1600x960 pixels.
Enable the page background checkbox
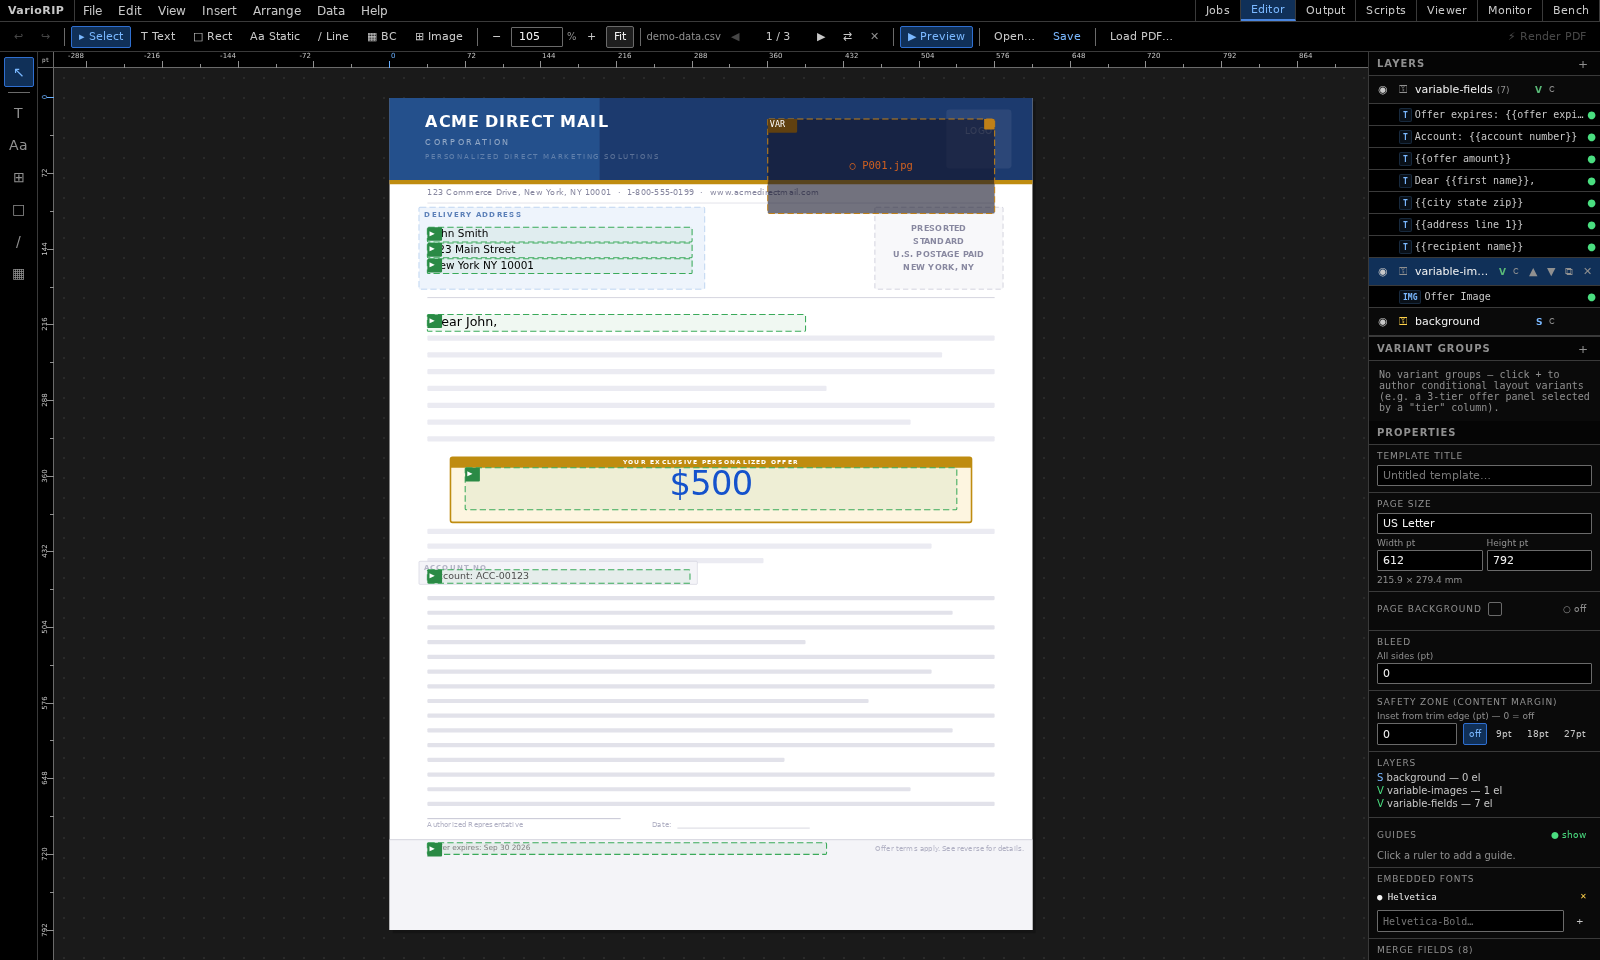(1495, 609)
